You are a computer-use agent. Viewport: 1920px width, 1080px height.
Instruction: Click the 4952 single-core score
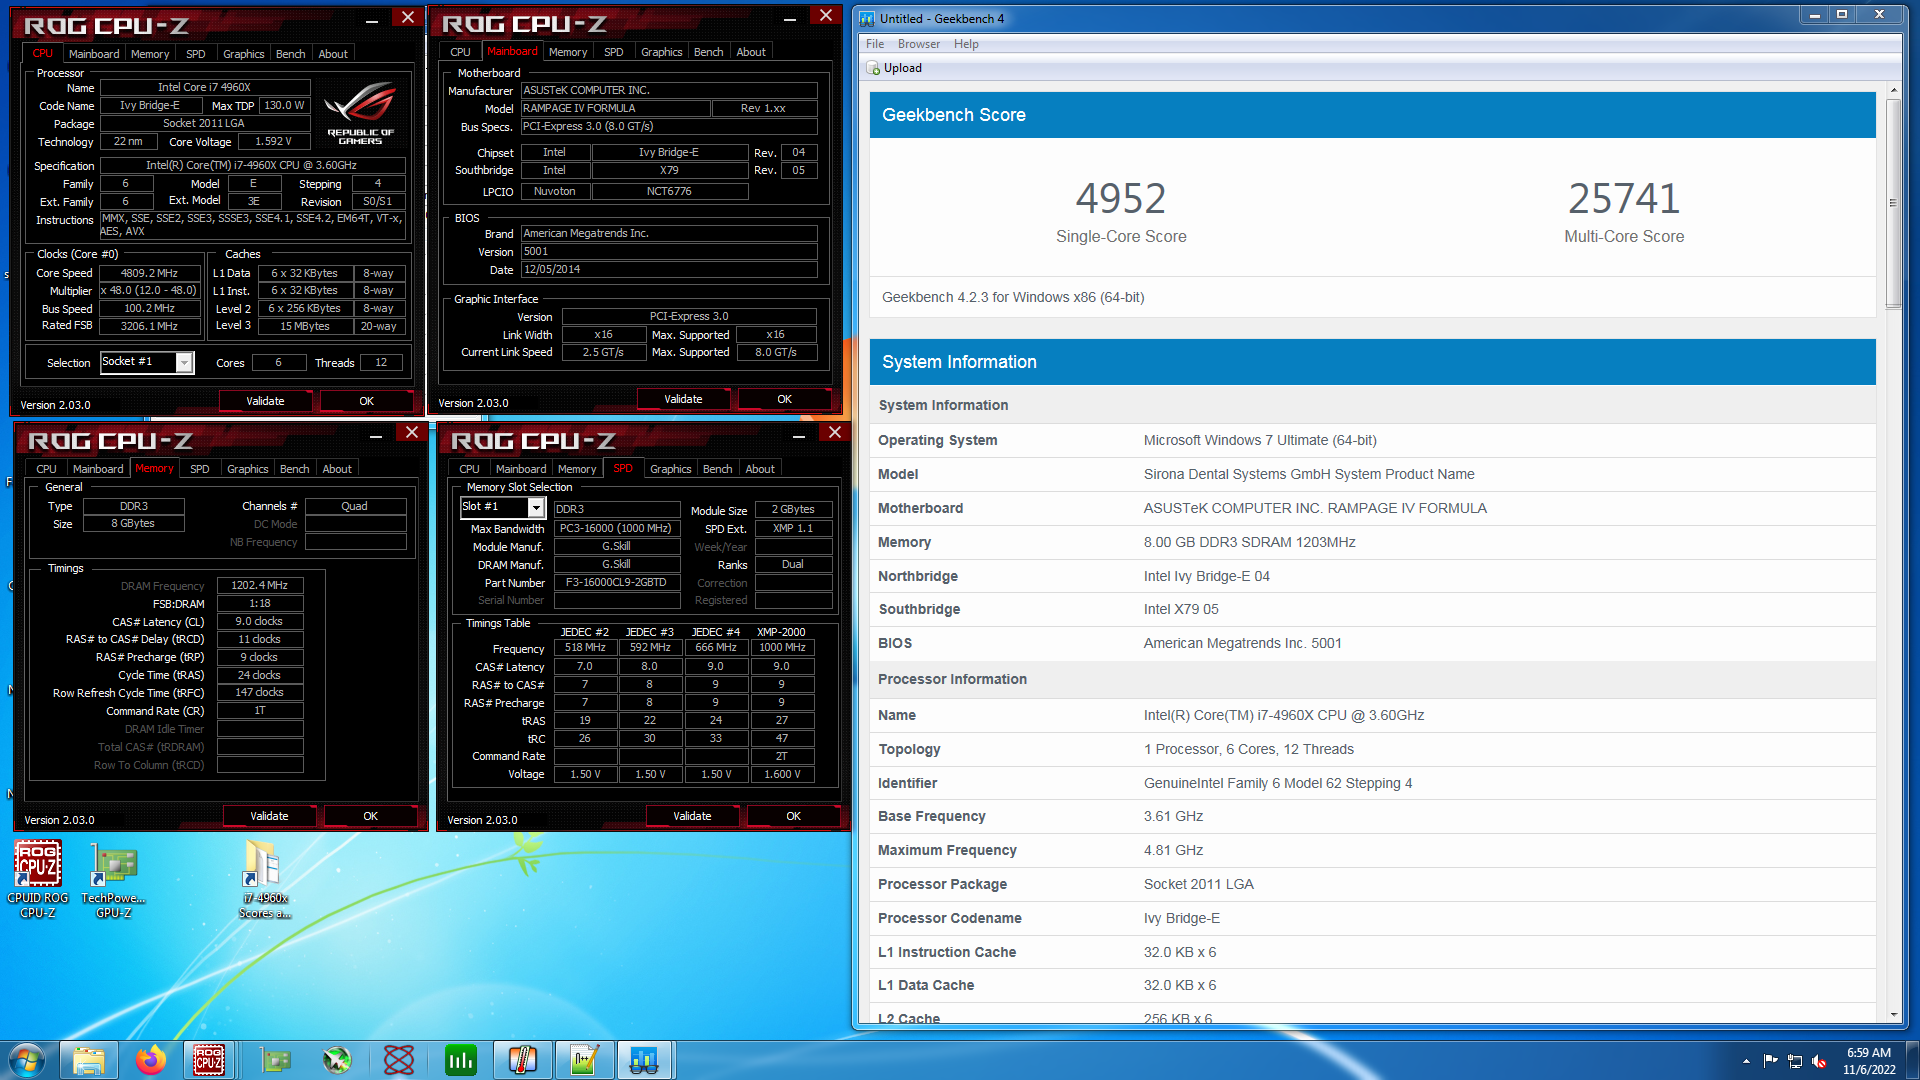click(1121, 198)
